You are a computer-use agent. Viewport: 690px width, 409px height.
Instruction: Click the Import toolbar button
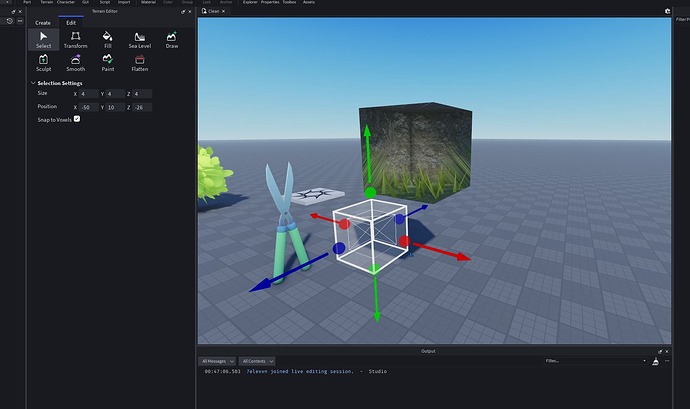pyautogui.click(x=124, y=2)
